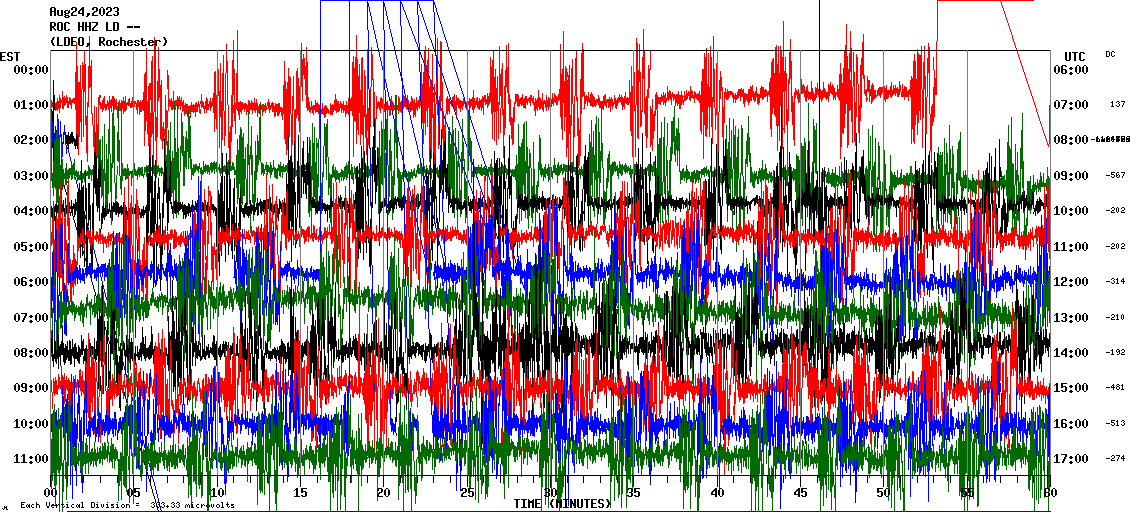The height and width of the screenshot is (519, 1130).
Task: Click the 15 minute tick label
Action: click(300, 493)
